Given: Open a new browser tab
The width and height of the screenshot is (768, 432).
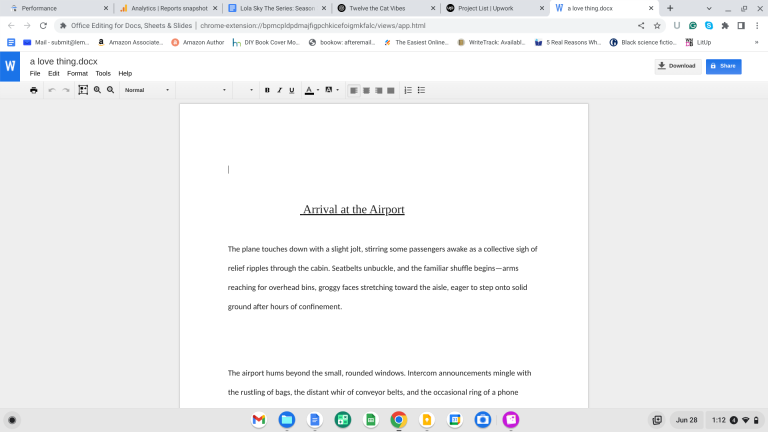Looking at the screenshot, I should [670, 8].
